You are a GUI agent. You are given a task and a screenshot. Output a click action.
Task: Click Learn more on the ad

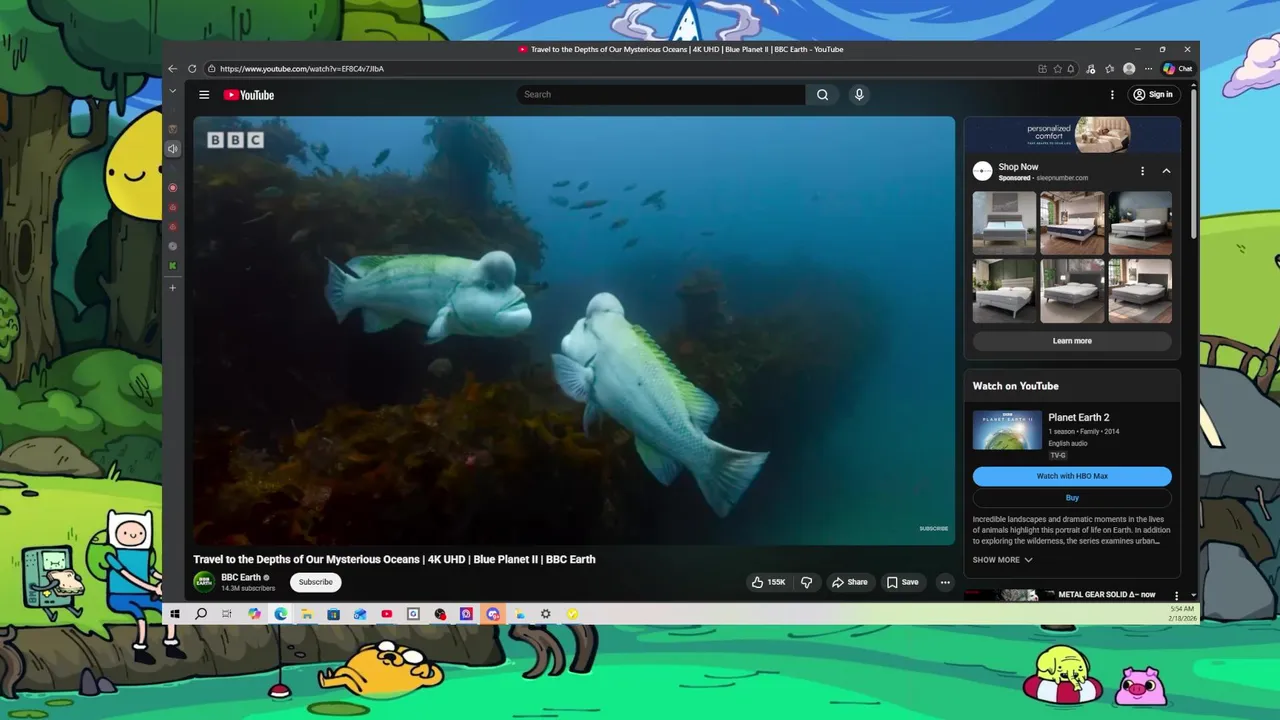(x=1072, y=341)
